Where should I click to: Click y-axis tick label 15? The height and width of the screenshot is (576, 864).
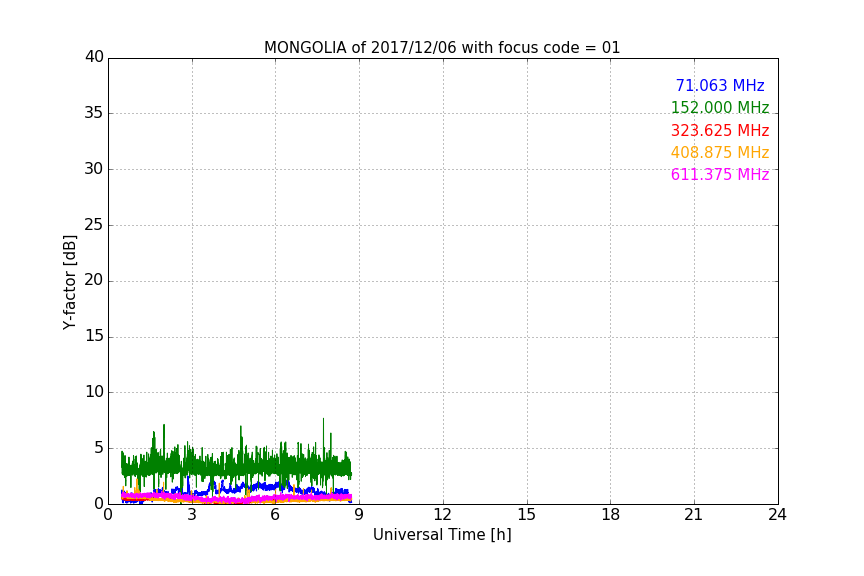[x=94, y=336]
